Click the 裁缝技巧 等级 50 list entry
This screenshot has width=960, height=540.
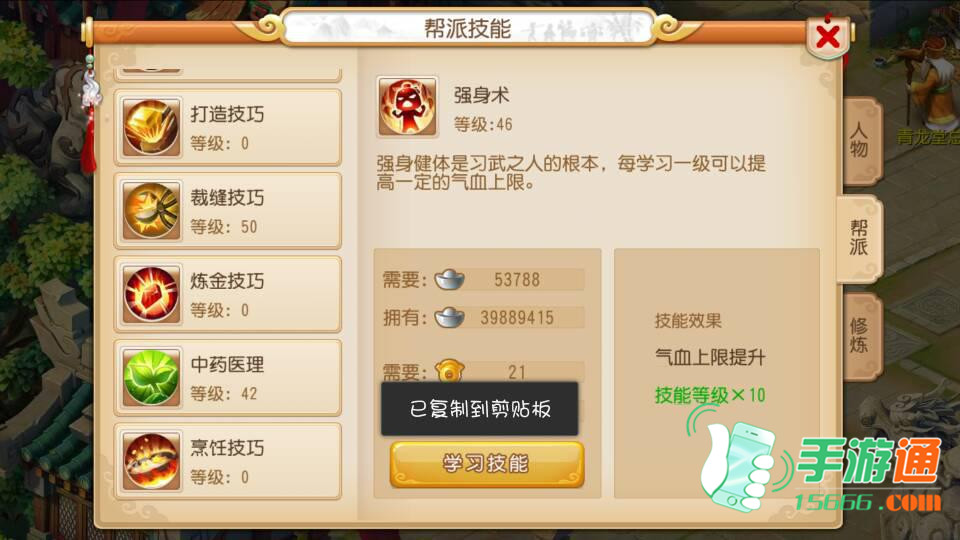(228, 211)
